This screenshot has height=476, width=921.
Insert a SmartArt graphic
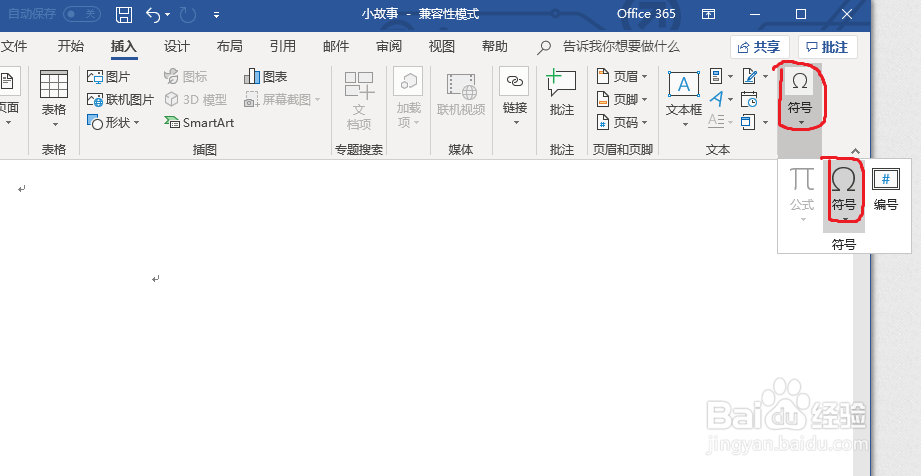point(199,122)
